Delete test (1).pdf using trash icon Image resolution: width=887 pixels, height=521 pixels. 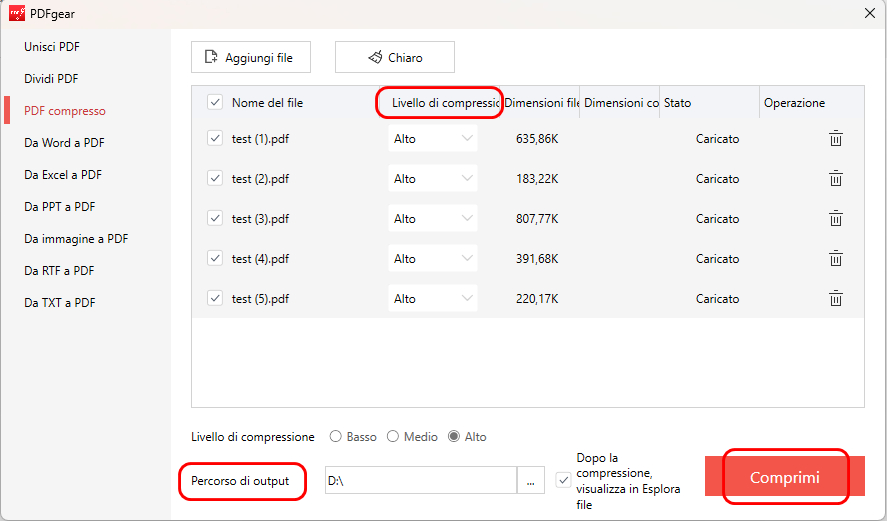835,139
